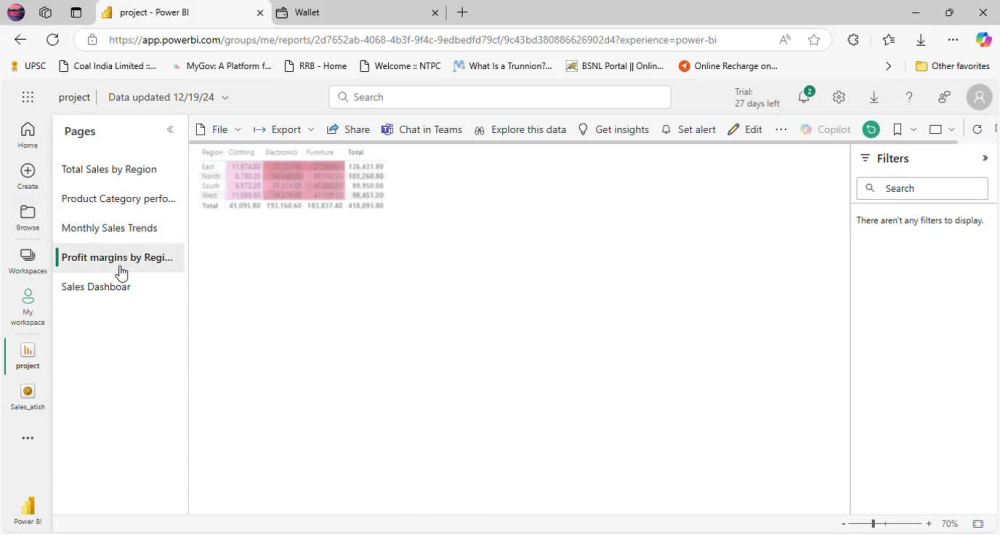The width and height of the screenshot is (1000, 535).
Task: Open Workspaces in the left navigation
Action: pyautogui.click(x=27, y=261)
